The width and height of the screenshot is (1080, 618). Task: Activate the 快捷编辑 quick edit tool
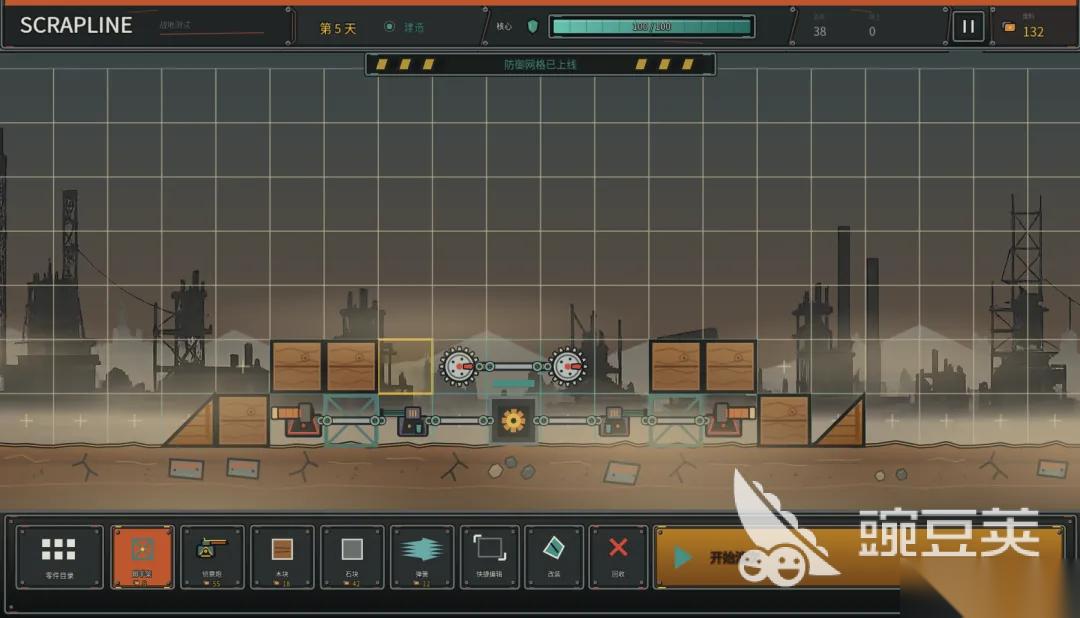click(x=490, y=557)
